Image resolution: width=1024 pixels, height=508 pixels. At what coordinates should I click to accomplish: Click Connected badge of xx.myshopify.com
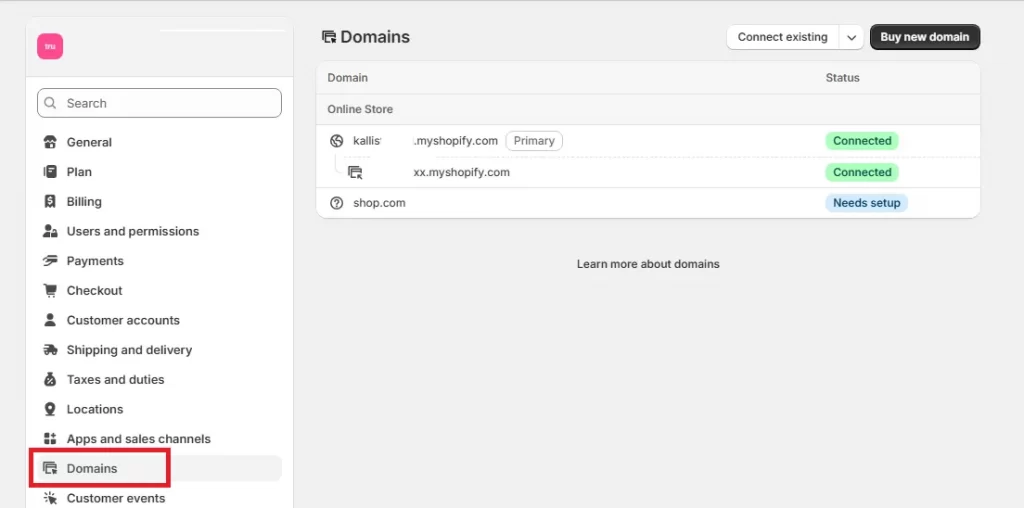pos(862,172)
